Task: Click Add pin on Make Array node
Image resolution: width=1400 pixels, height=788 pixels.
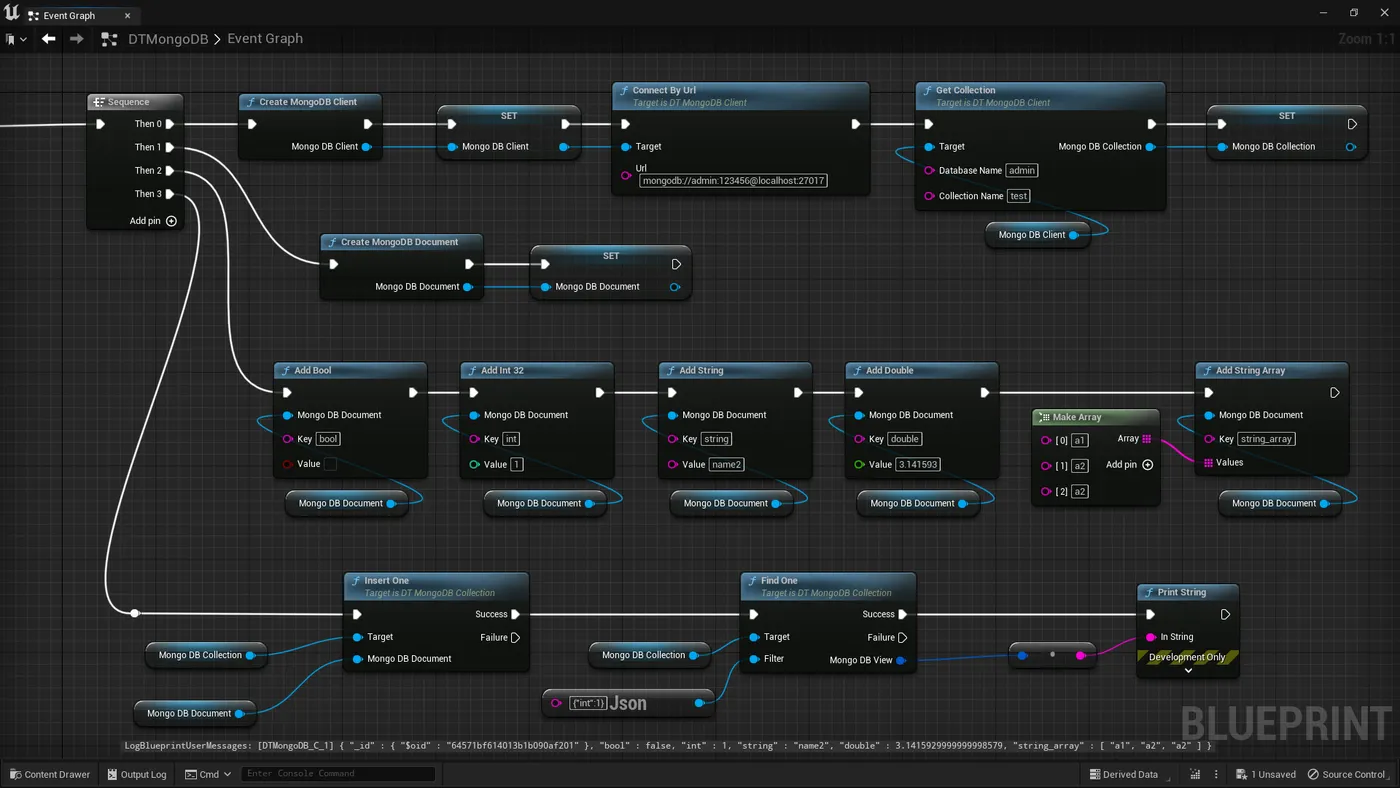Action: tap(1129, 465)
